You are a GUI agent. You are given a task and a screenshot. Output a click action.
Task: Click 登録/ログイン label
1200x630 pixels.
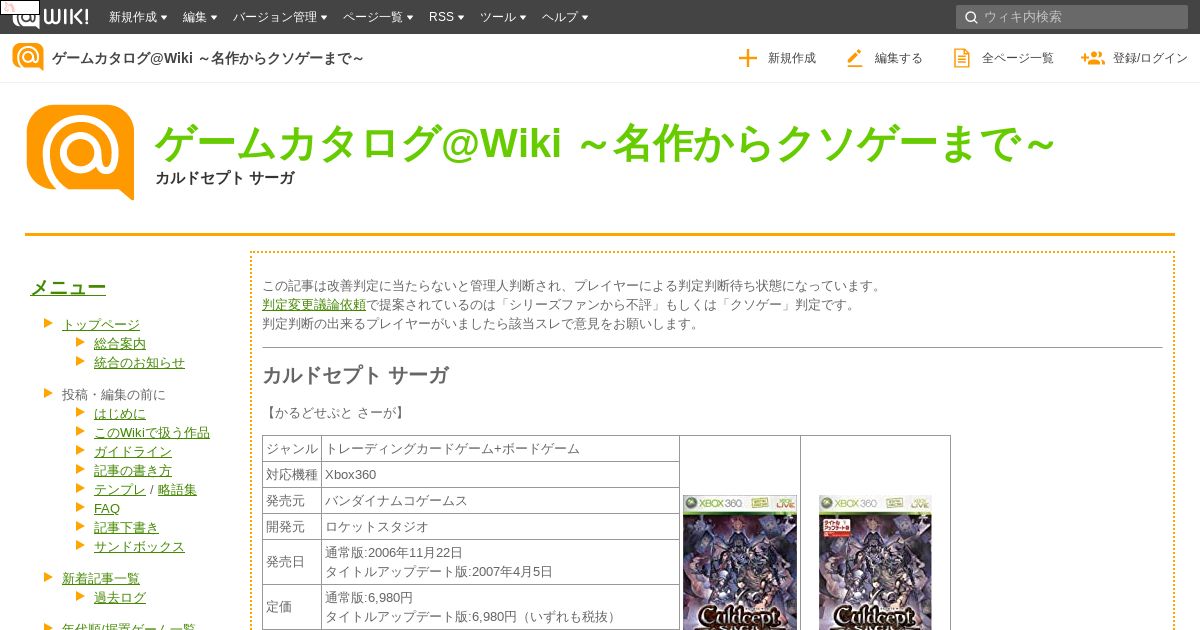pyautogui.click(x=1150, y=58)
